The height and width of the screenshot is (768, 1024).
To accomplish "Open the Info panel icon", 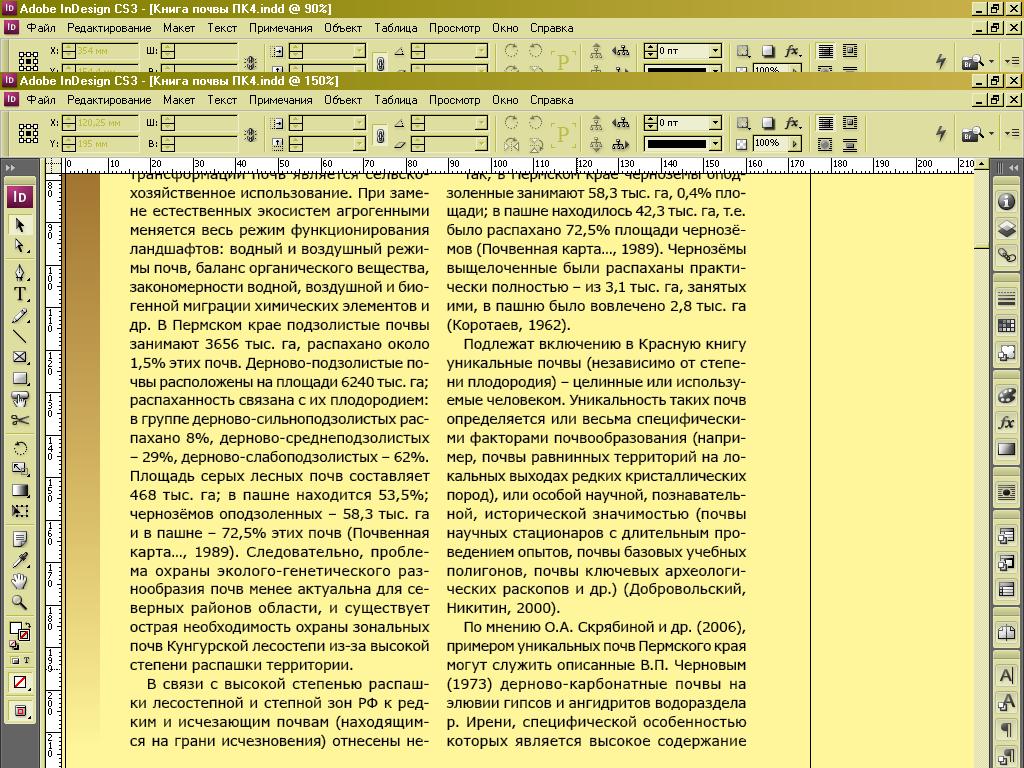I will pos(1006,201).
